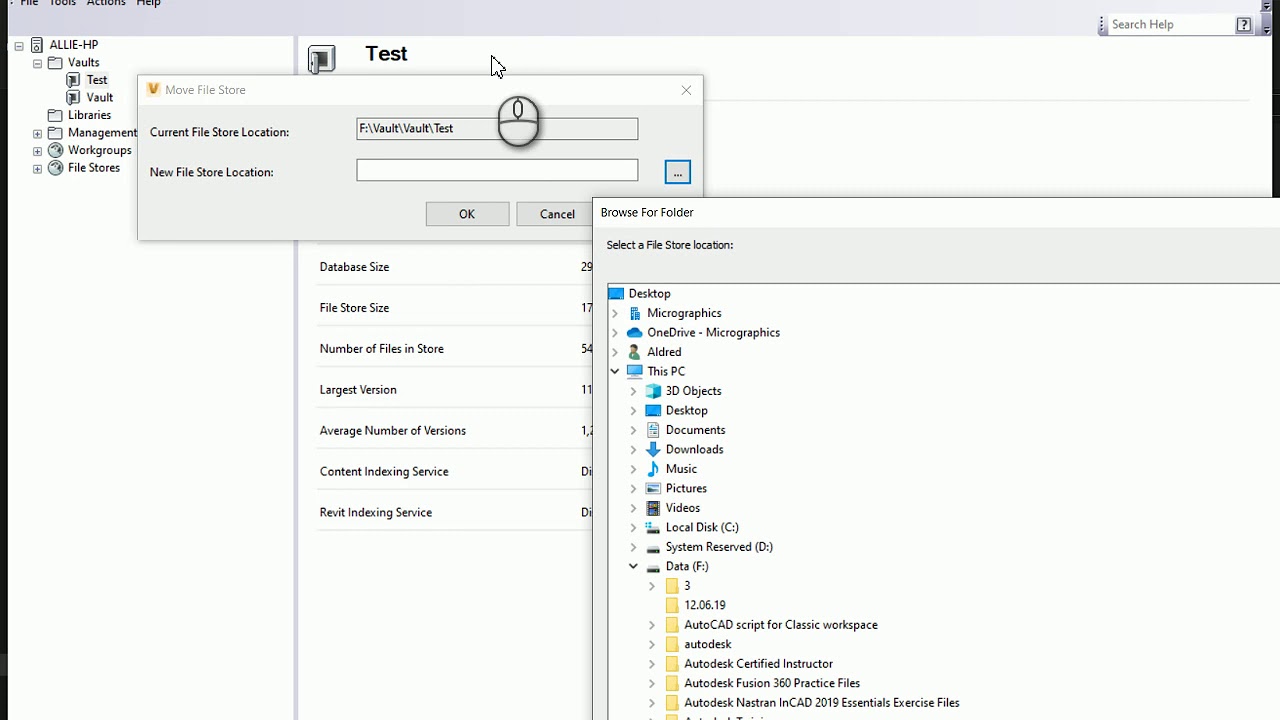Click the File Stores globe icon

(x=56, y=168)
